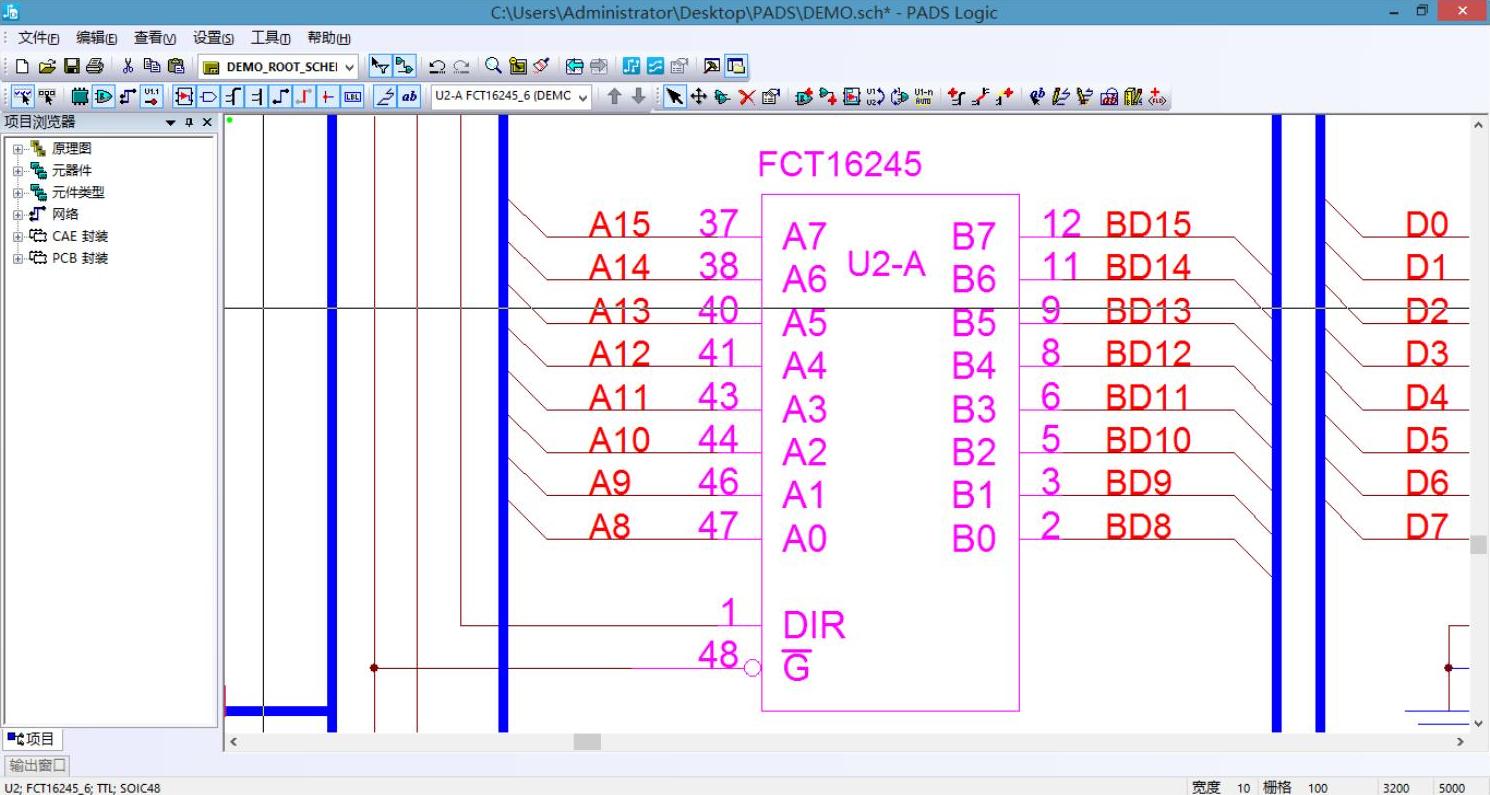The image size is (1490, 795).
Task: Click the U1.1 pin tool icon
Action: click(152, 97)
